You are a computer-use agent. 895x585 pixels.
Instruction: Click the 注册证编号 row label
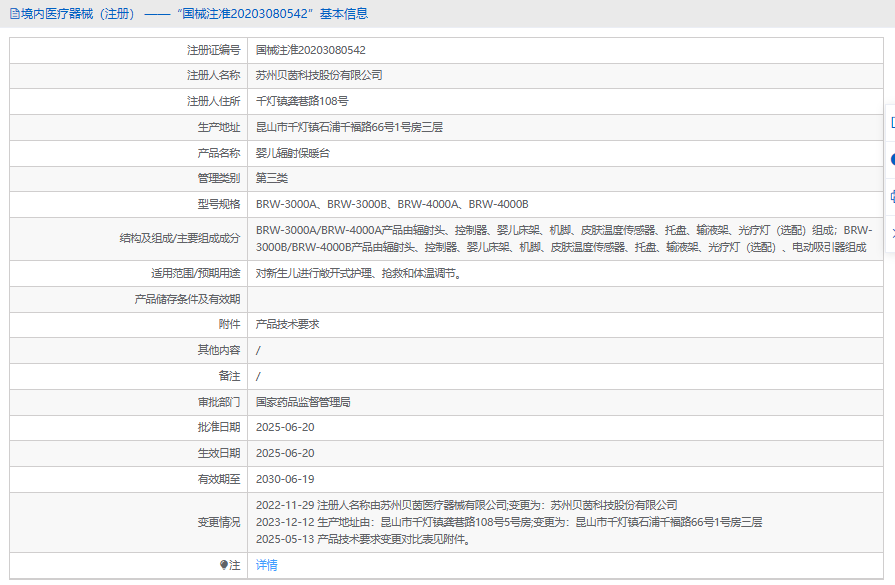(213, 50)
